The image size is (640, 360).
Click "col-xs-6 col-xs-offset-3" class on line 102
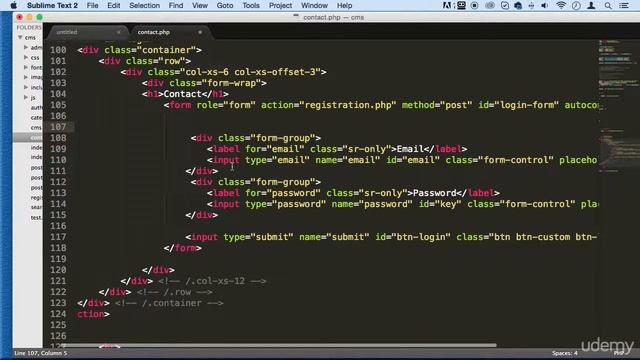click(251, 72)
